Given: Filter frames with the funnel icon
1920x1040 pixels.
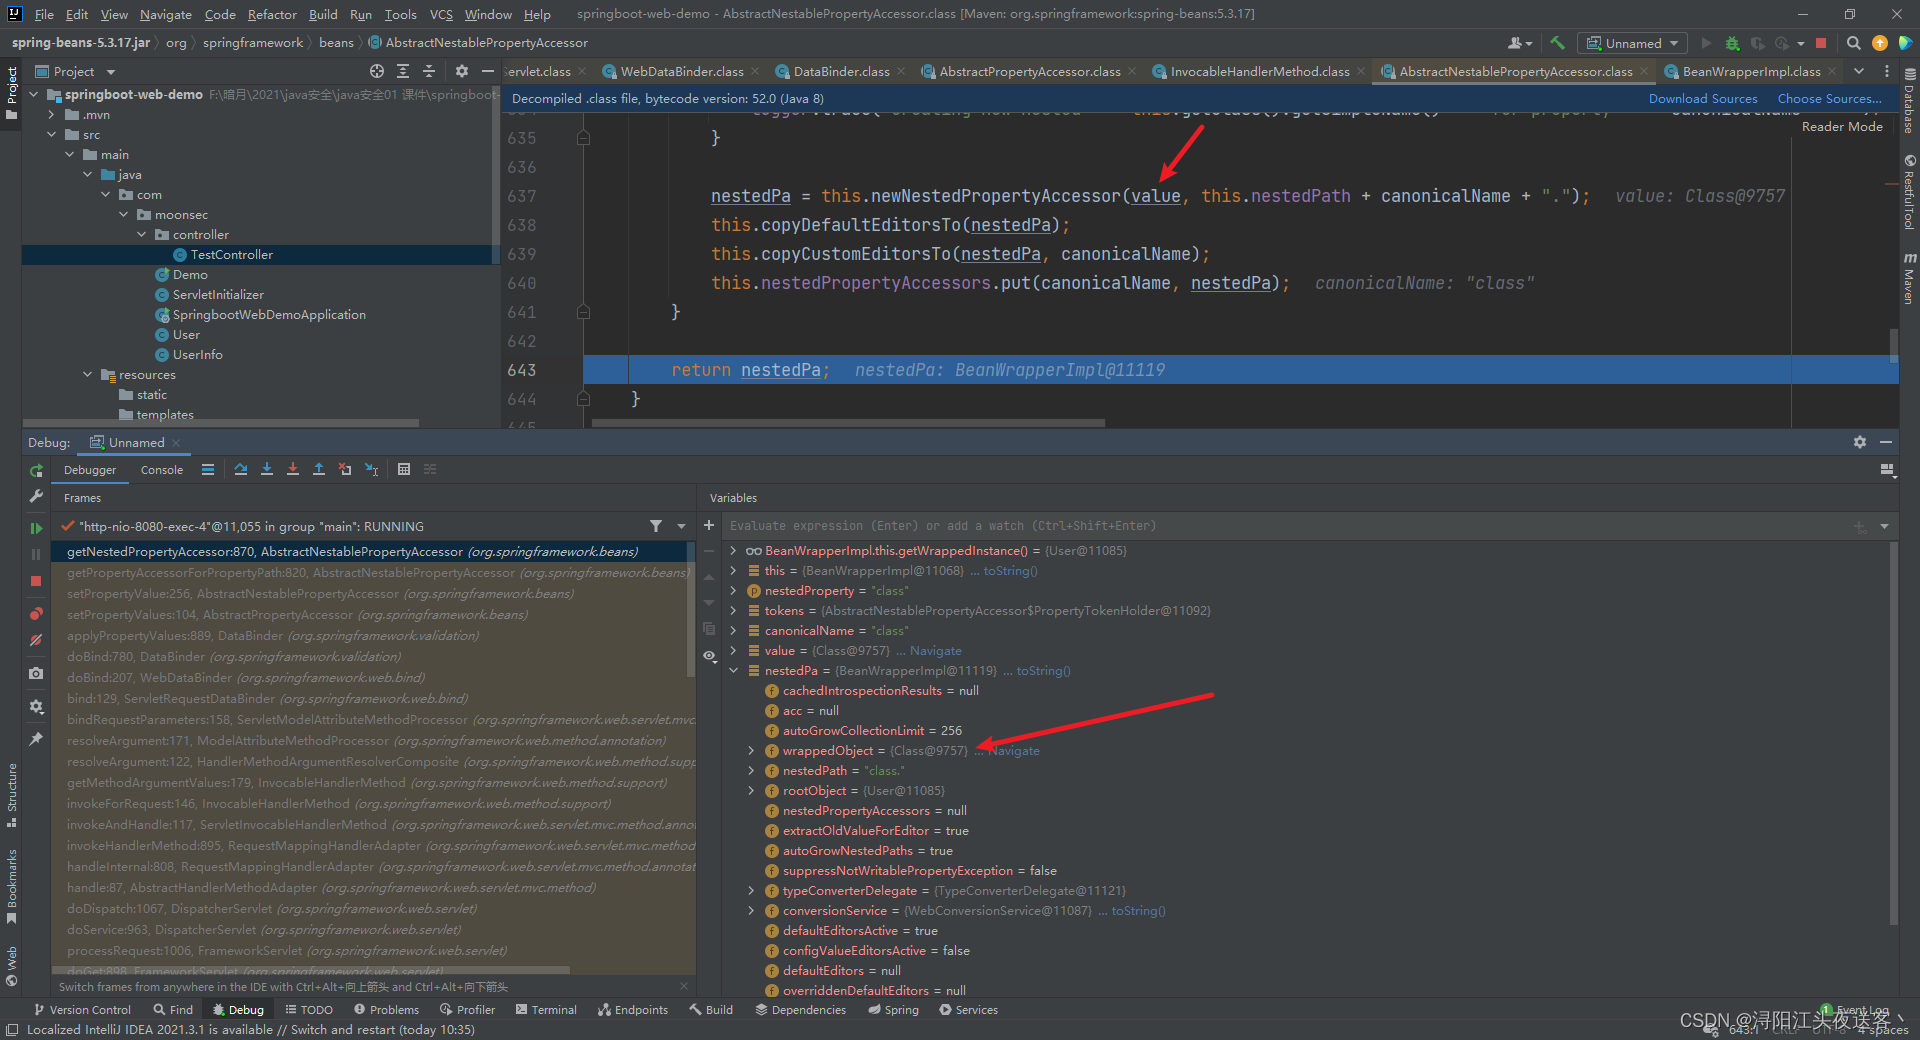Looking at the screenshot, I should (656, 526).
